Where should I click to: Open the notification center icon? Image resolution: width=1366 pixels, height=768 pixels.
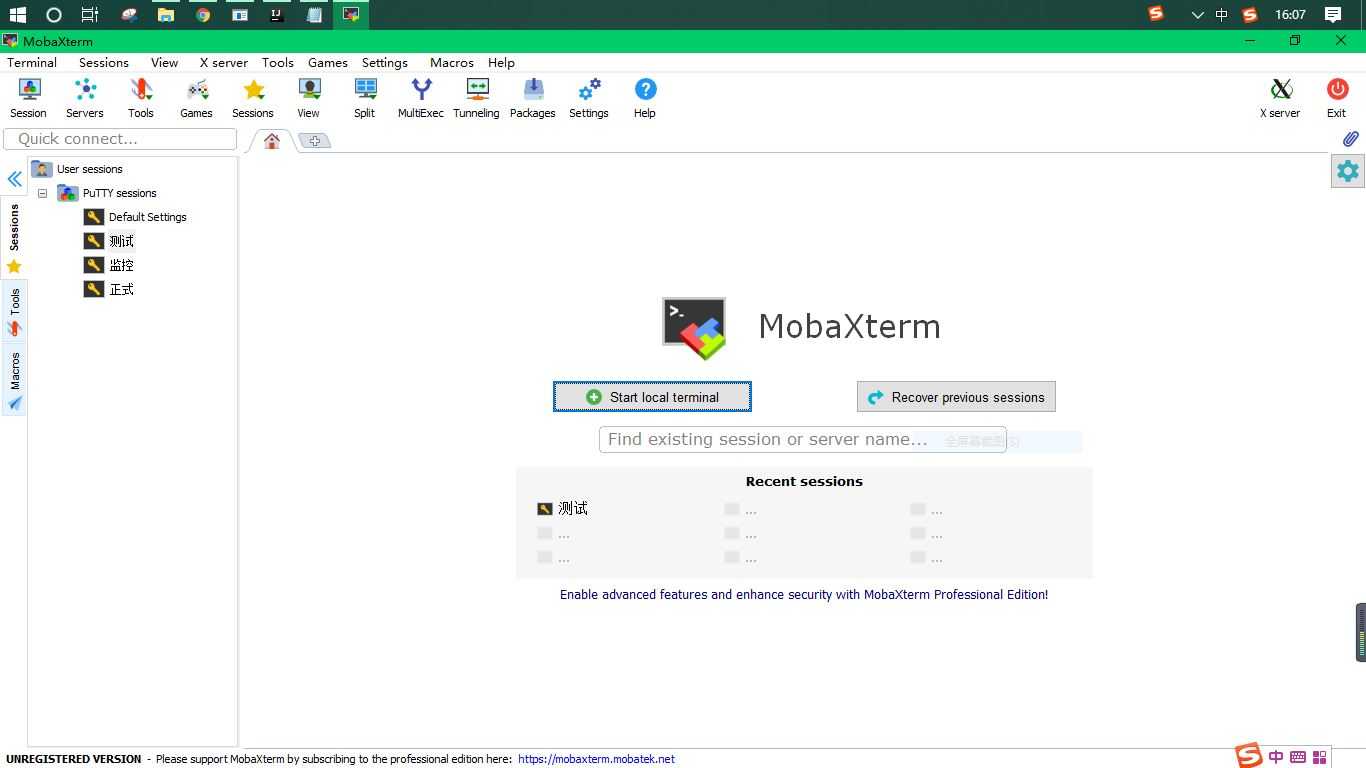click(1333, 15)
